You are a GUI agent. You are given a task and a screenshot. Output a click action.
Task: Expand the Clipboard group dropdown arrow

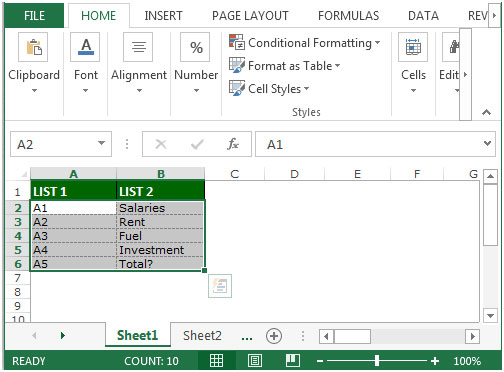34,90
